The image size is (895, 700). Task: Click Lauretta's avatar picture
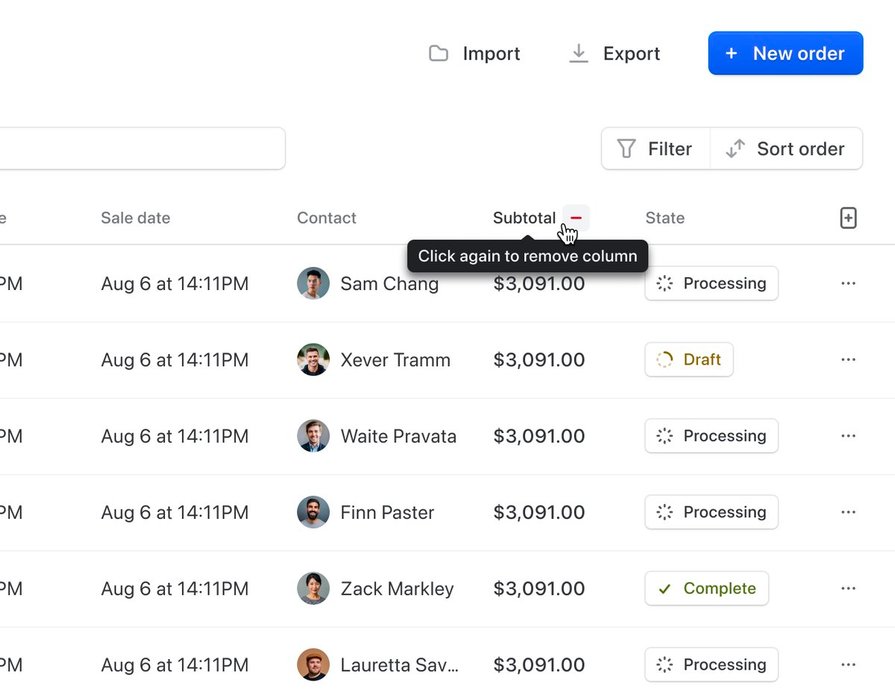click(x=313, y=664)
